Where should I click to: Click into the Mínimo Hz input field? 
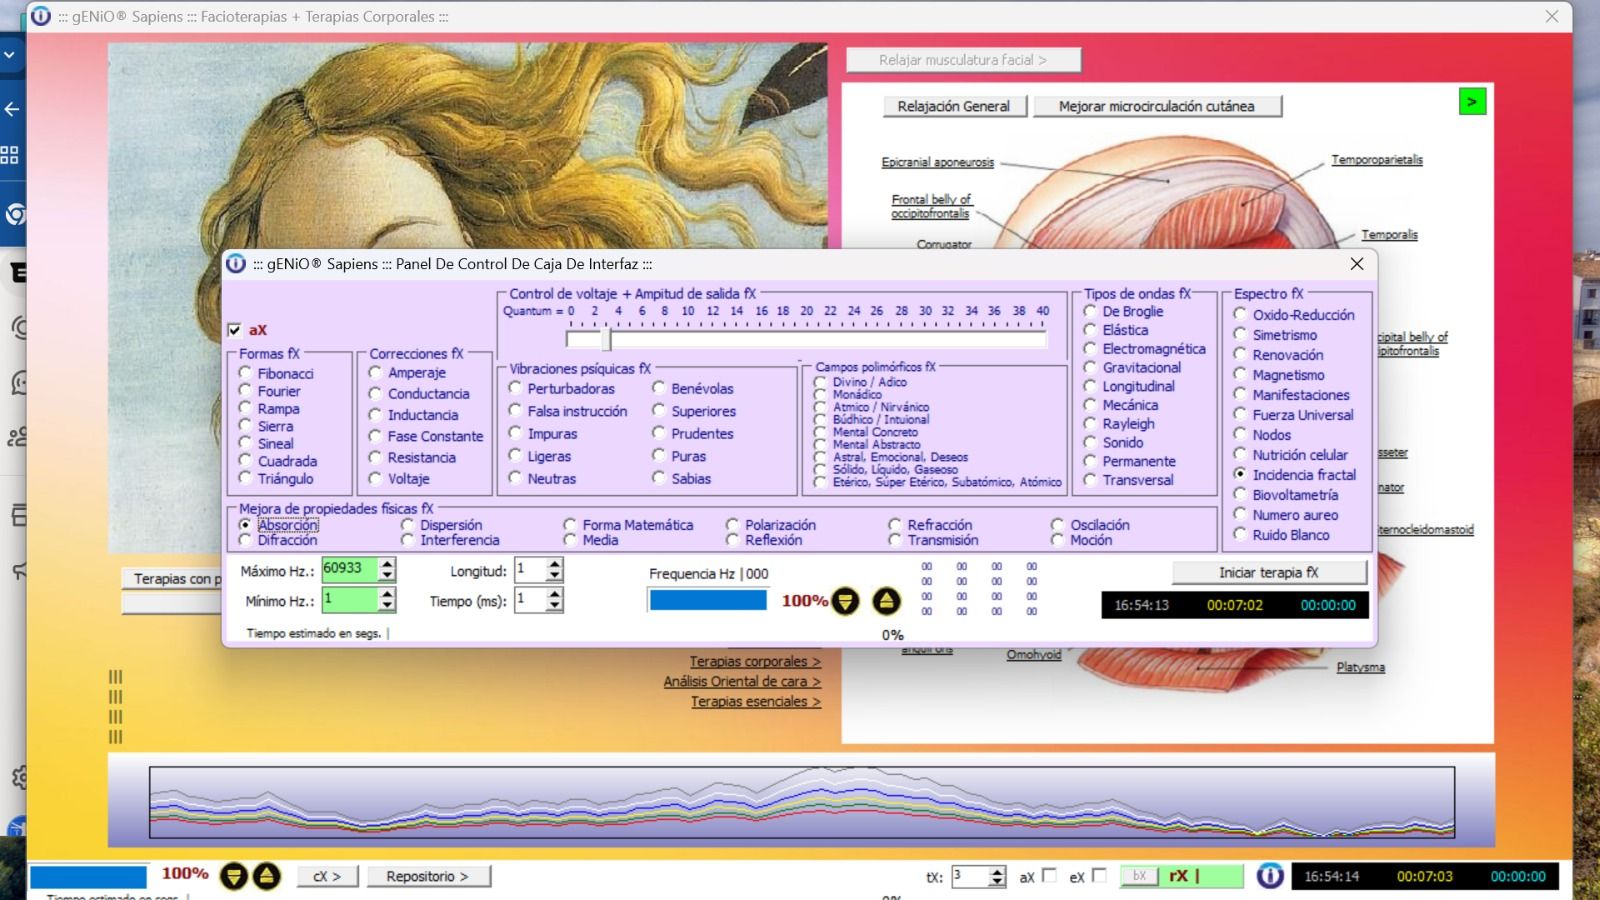coord(348,599)
